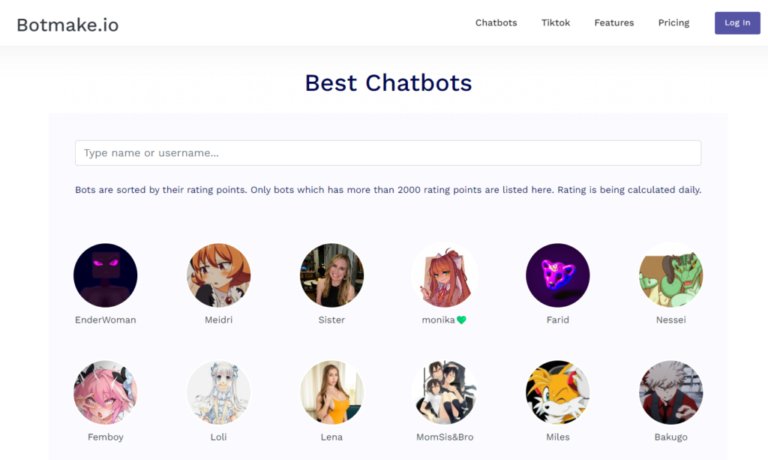Go to the Tiktok navigation link
768x460 pixels.
click(x=555, y=23)
